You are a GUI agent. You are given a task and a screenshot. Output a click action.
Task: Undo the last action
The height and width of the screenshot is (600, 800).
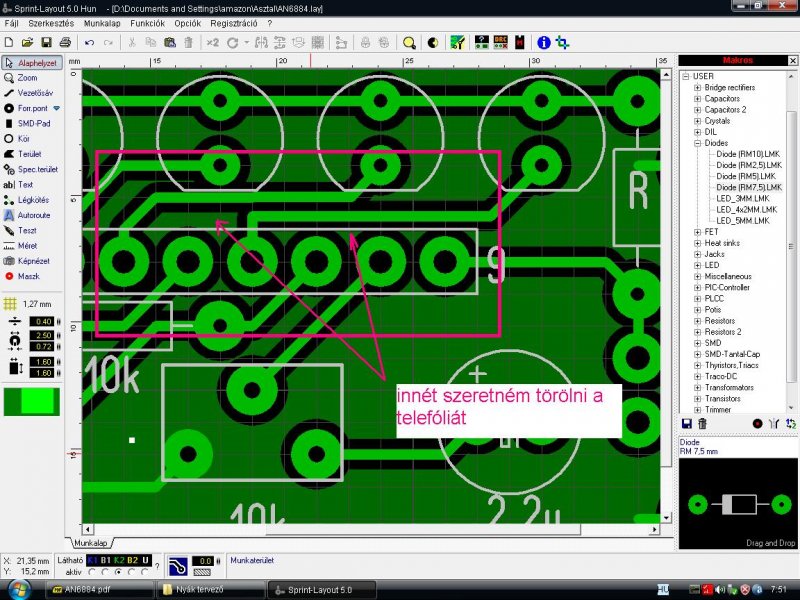pyautogui.click(x=89, y=43)
